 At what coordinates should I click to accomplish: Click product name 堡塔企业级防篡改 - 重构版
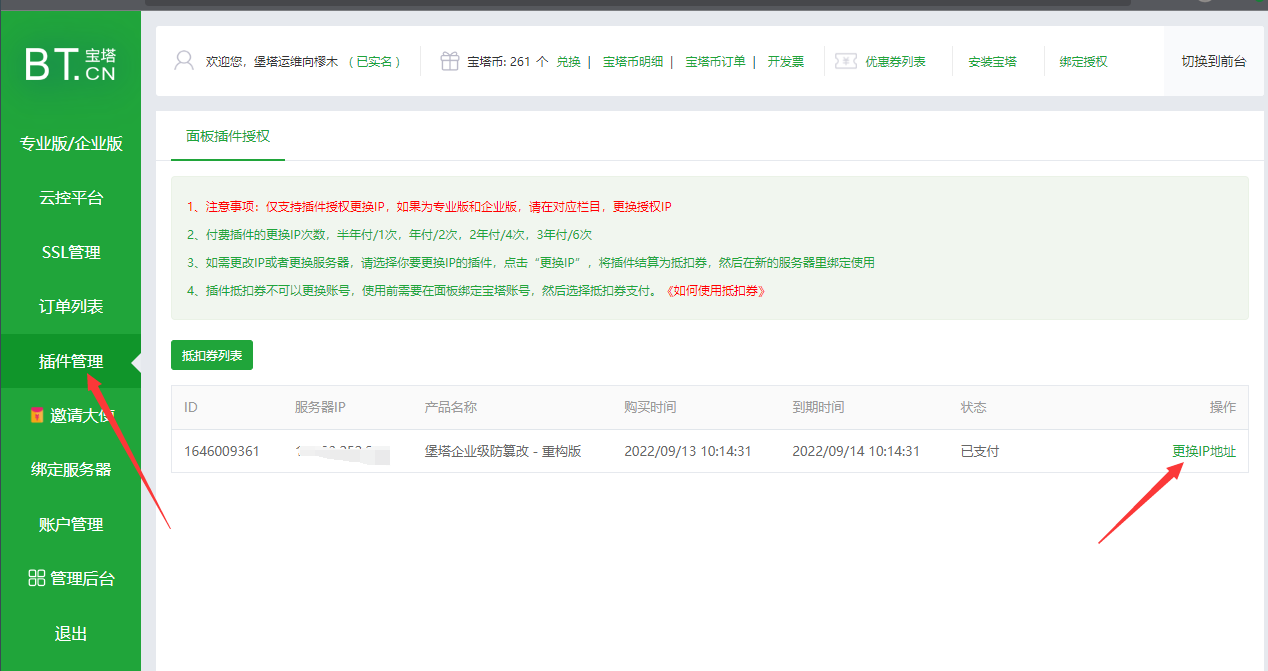503,451
